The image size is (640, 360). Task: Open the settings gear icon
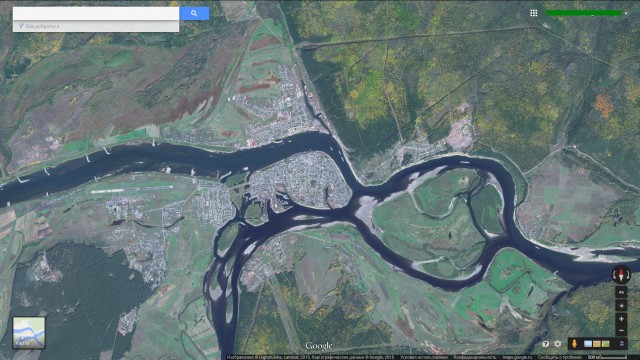point(558,344)
